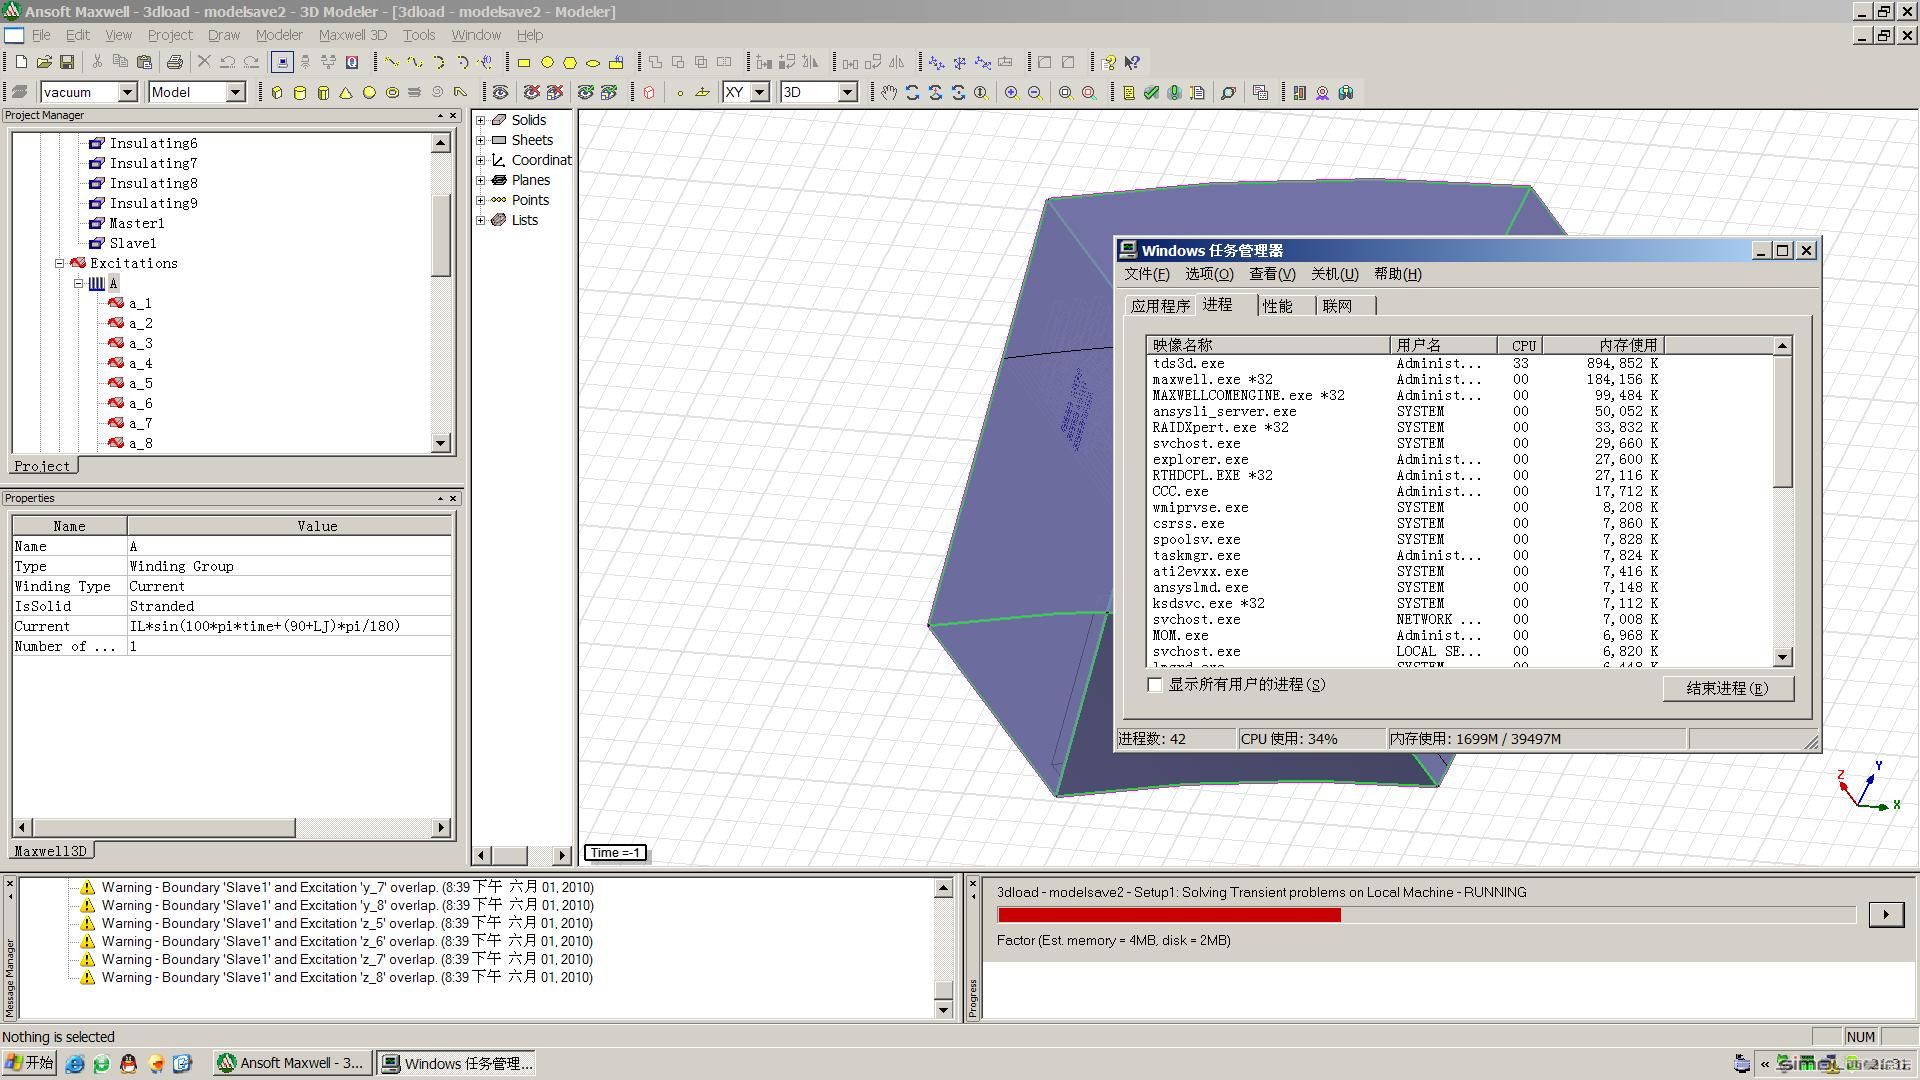Switch to 性能 tab in Task Manager
The width and height of the screenshot is (1920, 1080).
pos(1278,306)
